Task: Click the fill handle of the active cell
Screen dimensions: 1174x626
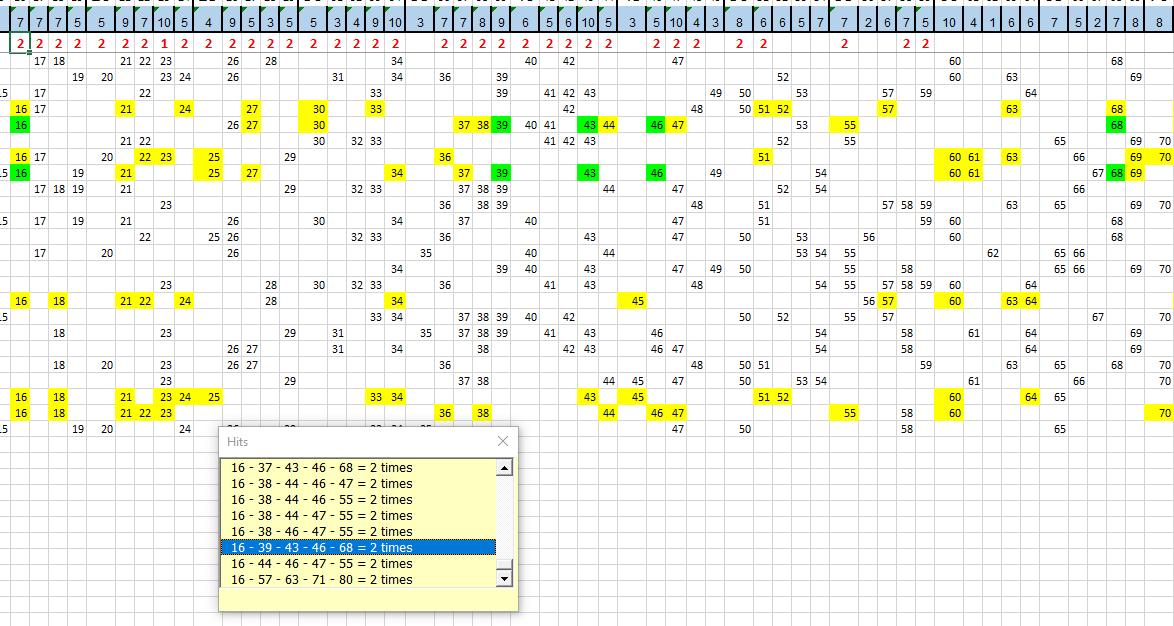Action: pos(30,52)
